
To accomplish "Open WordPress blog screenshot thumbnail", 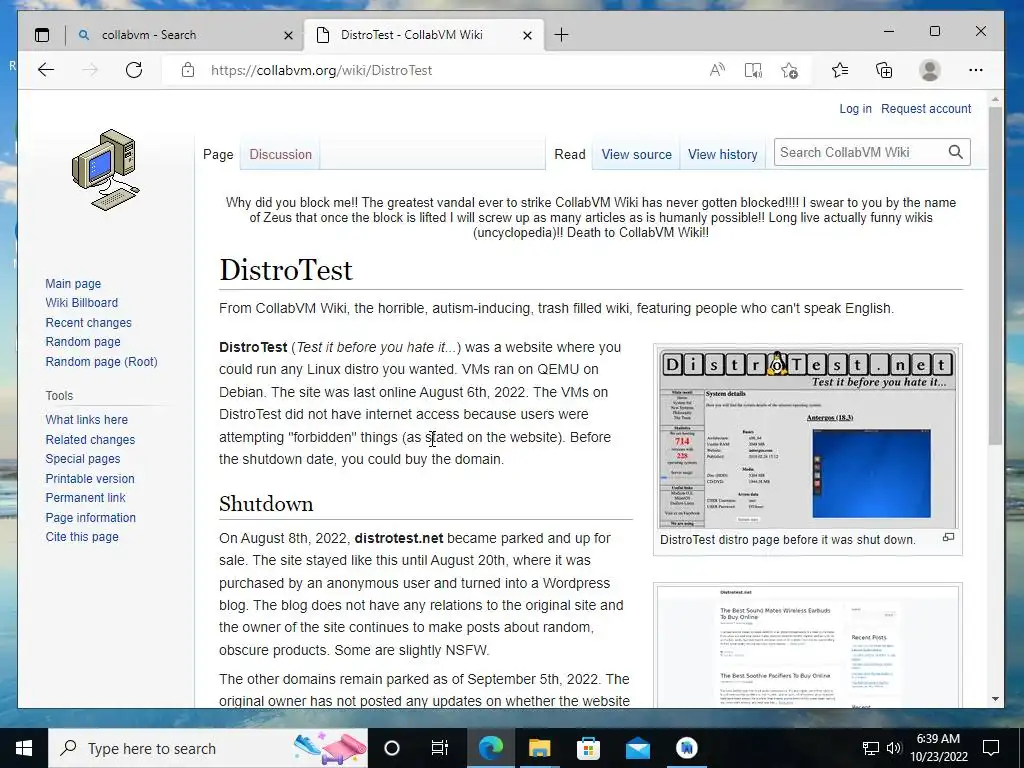I will (x=808, y=647).
